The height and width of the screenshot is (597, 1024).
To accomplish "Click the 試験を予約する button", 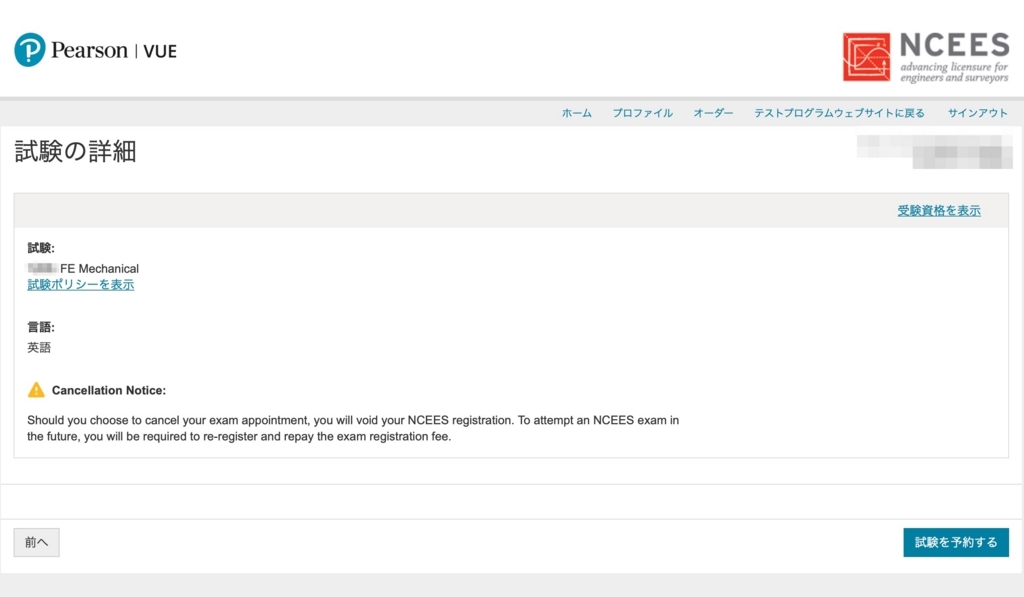I will tap(955, 542).
